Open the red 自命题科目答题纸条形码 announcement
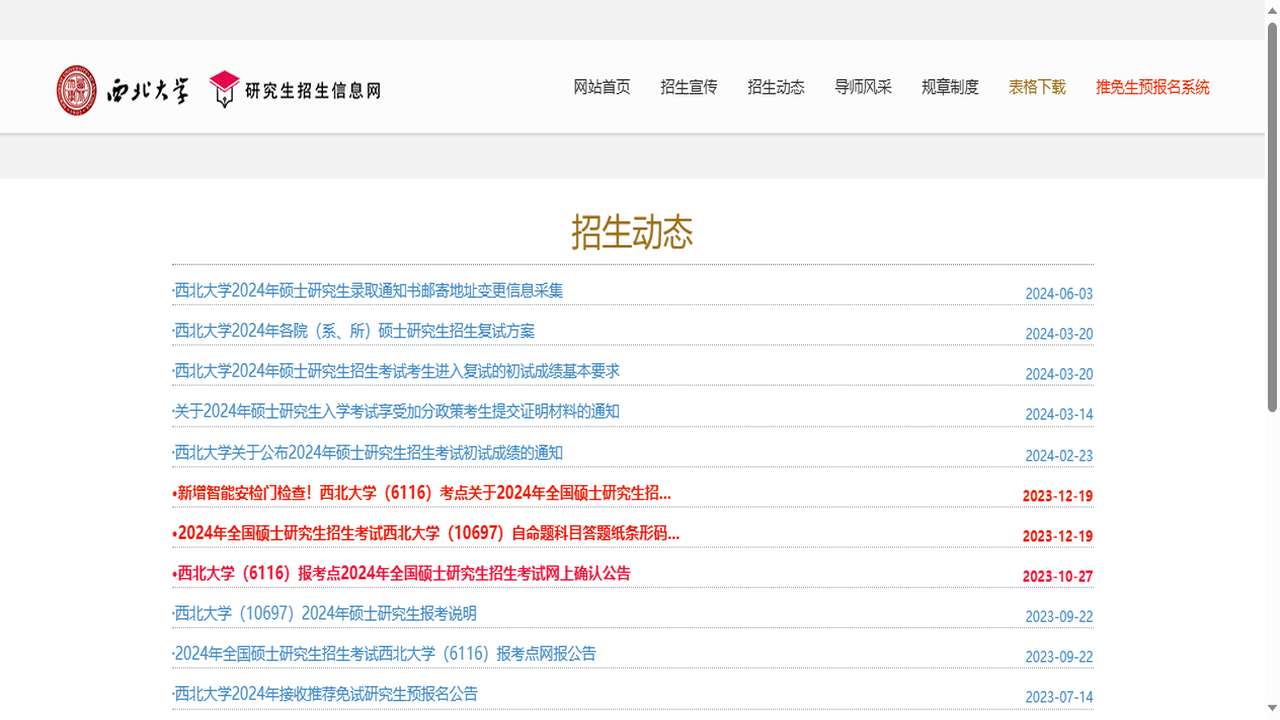This screenshot has height=720, width=1280. click(427, 533)
